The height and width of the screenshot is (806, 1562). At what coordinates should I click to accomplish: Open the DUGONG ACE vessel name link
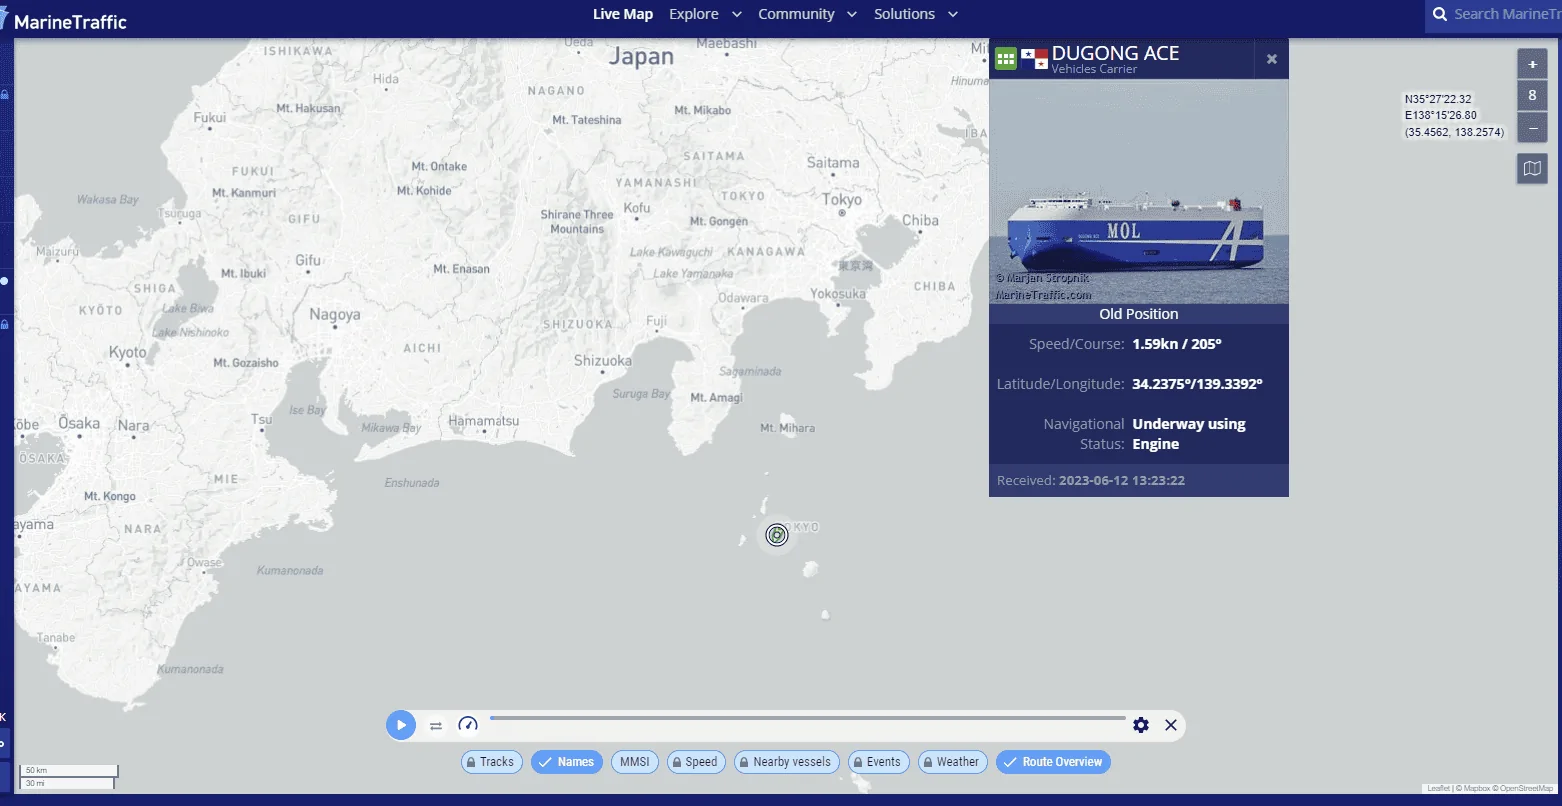(x=1115, y=53)
